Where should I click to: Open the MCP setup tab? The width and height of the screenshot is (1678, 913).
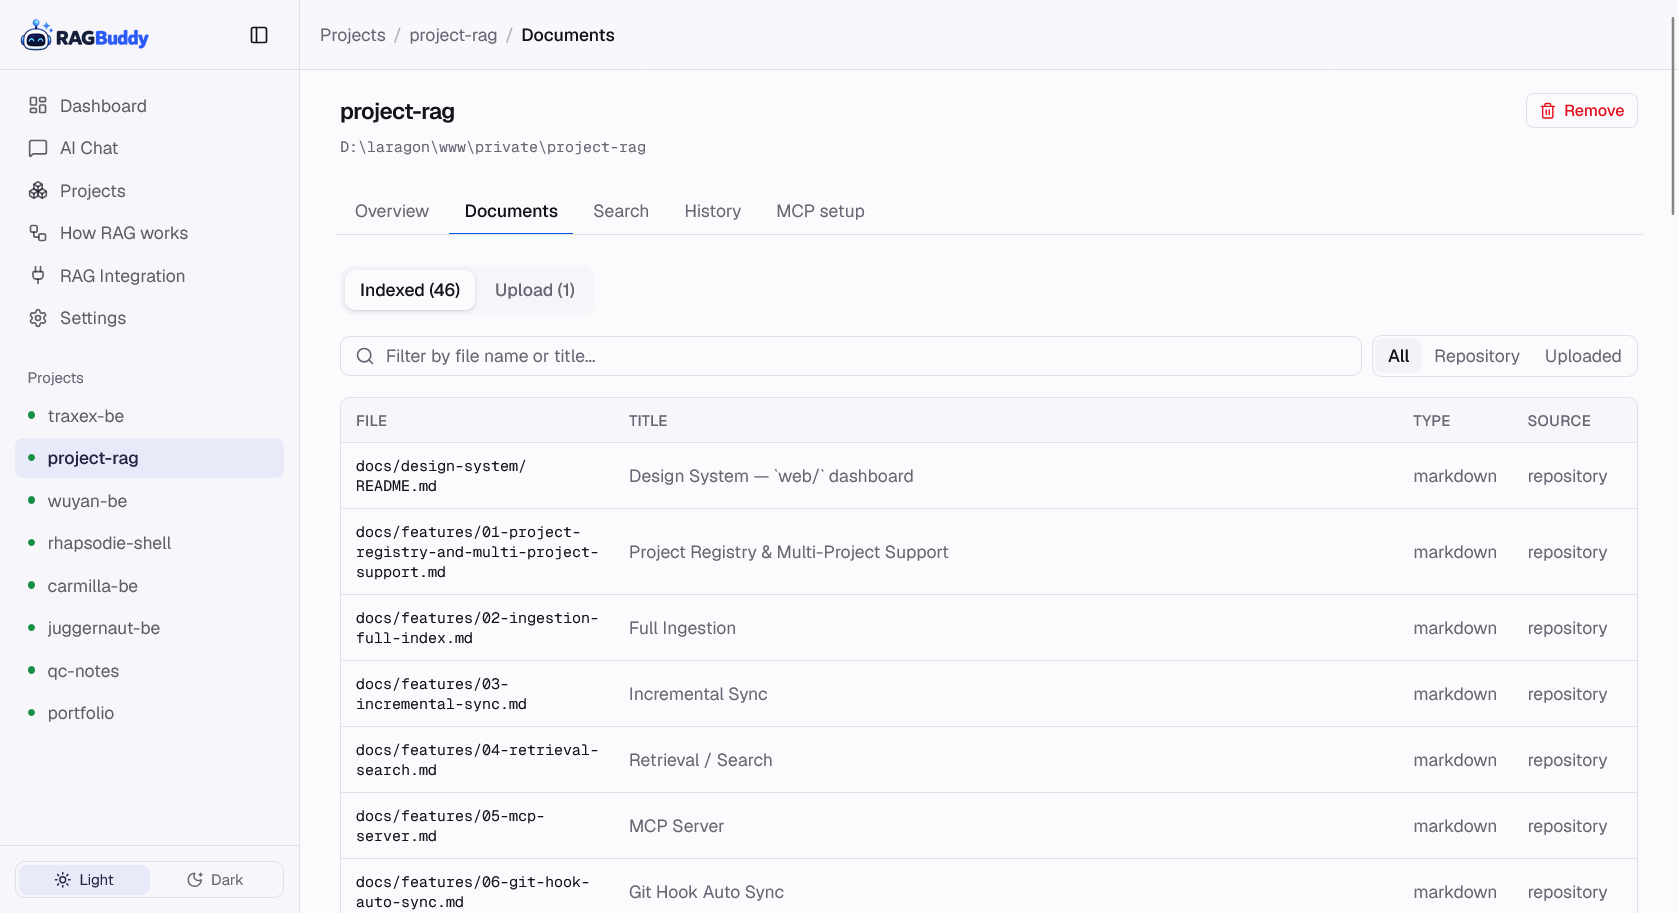tap(820, 211)
